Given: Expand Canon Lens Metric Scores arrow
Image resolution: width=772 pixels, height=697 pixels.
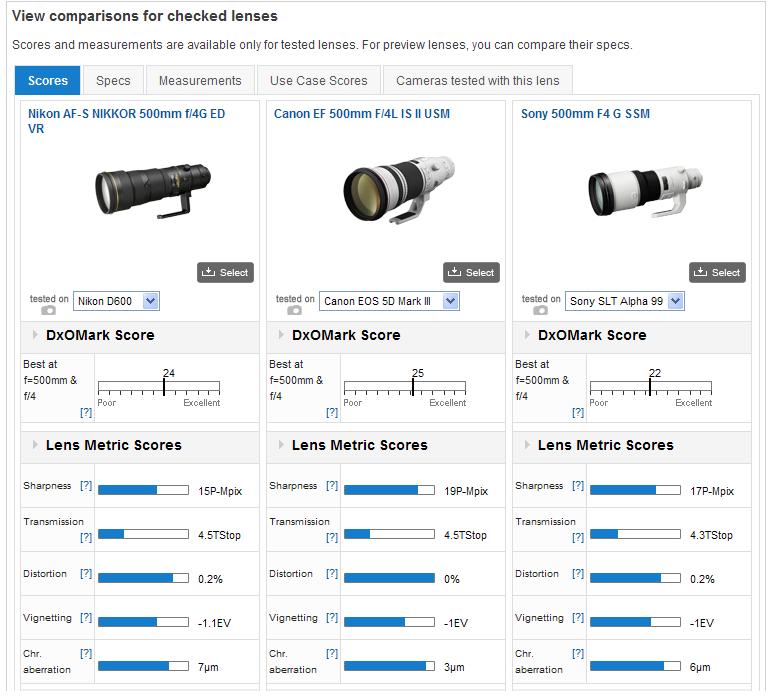Looking at the screenshot, I should click(x=281, y=445).
